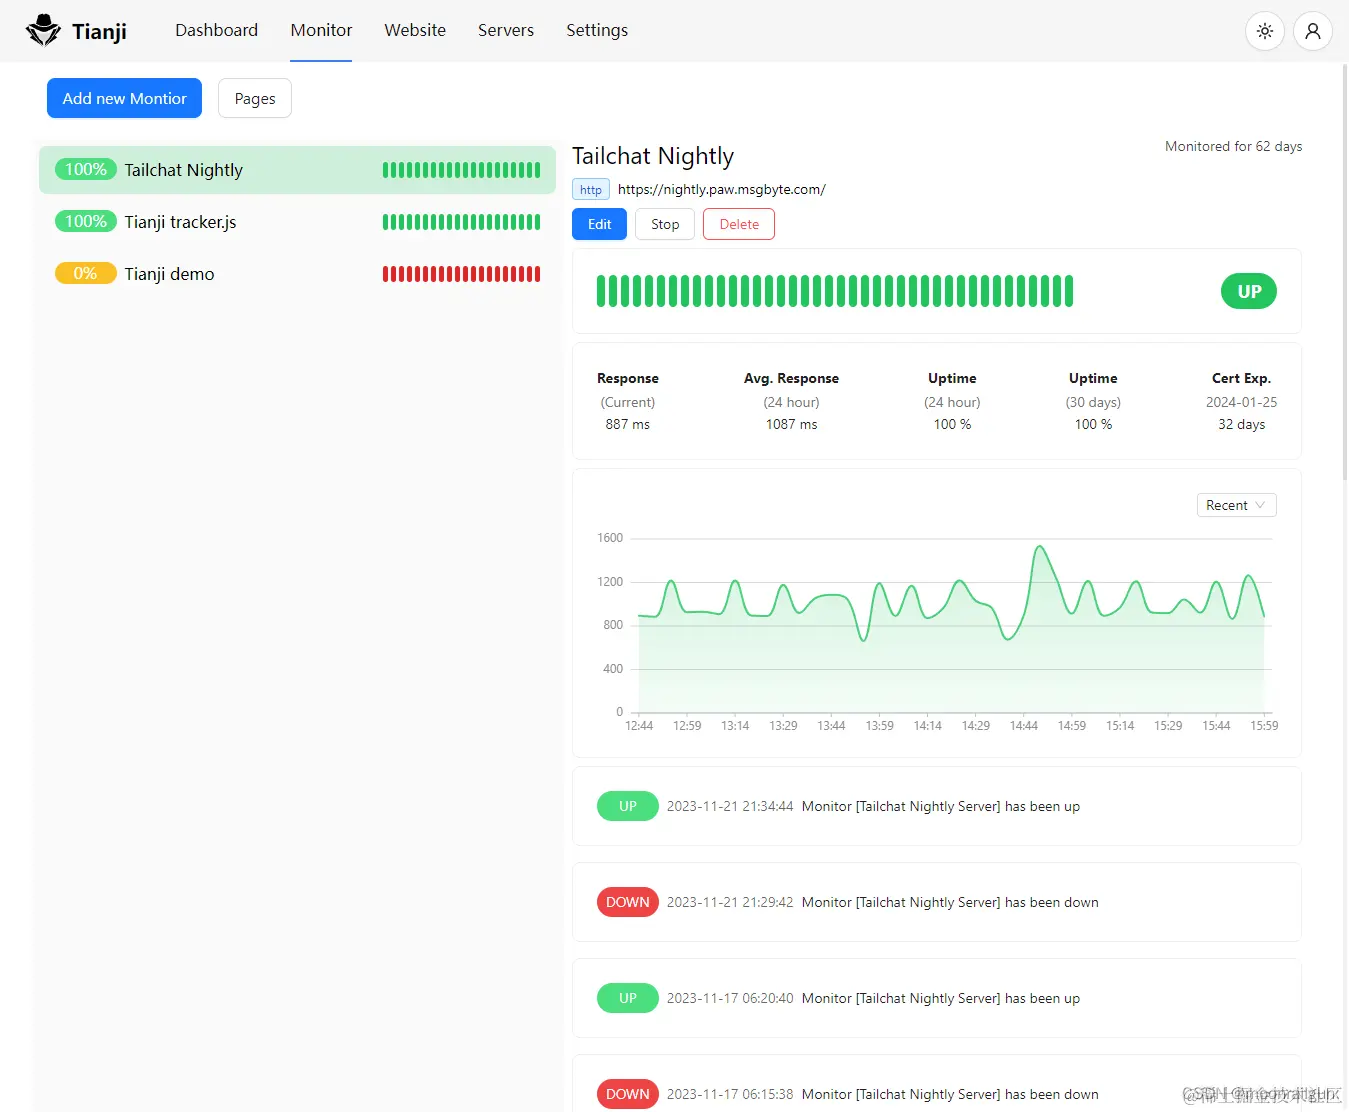Click the Edit button
The height and width of the screenshot is (1112, 1349).
[599, 224]
